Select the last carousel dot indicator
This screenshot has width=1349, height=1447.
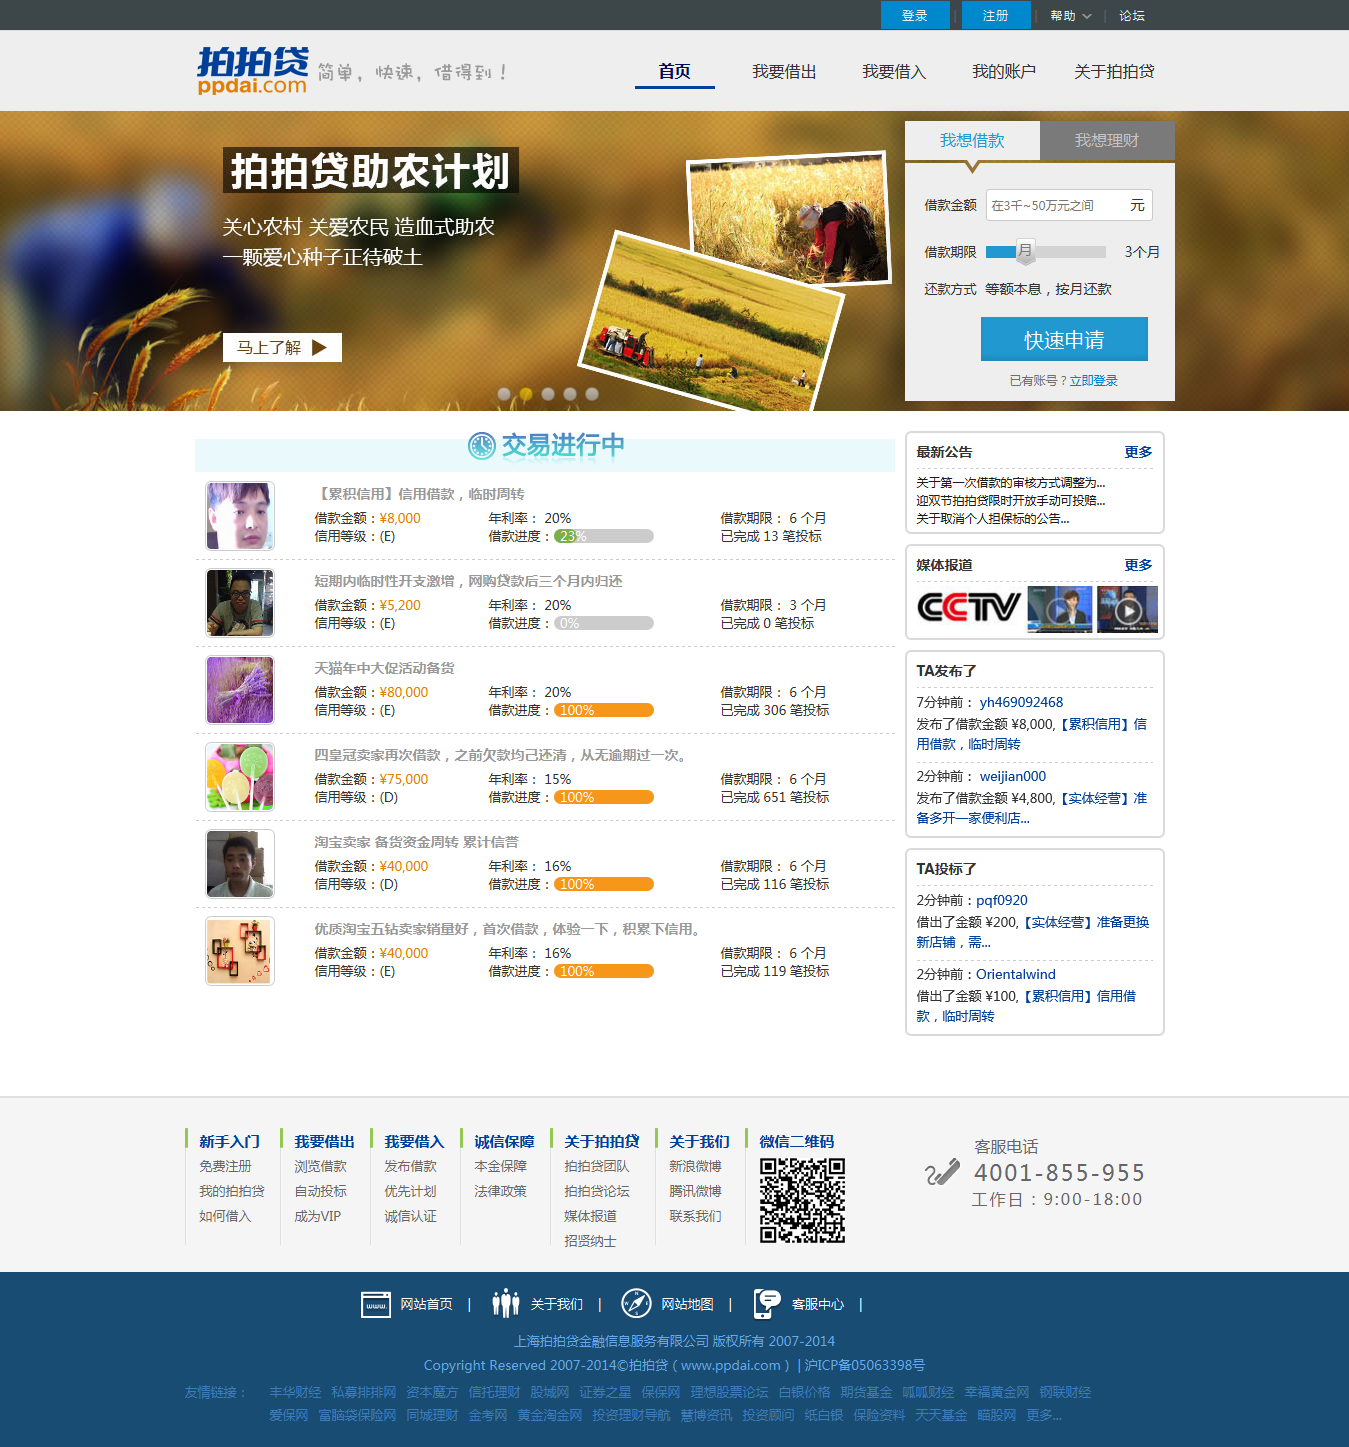click(592, 394)
